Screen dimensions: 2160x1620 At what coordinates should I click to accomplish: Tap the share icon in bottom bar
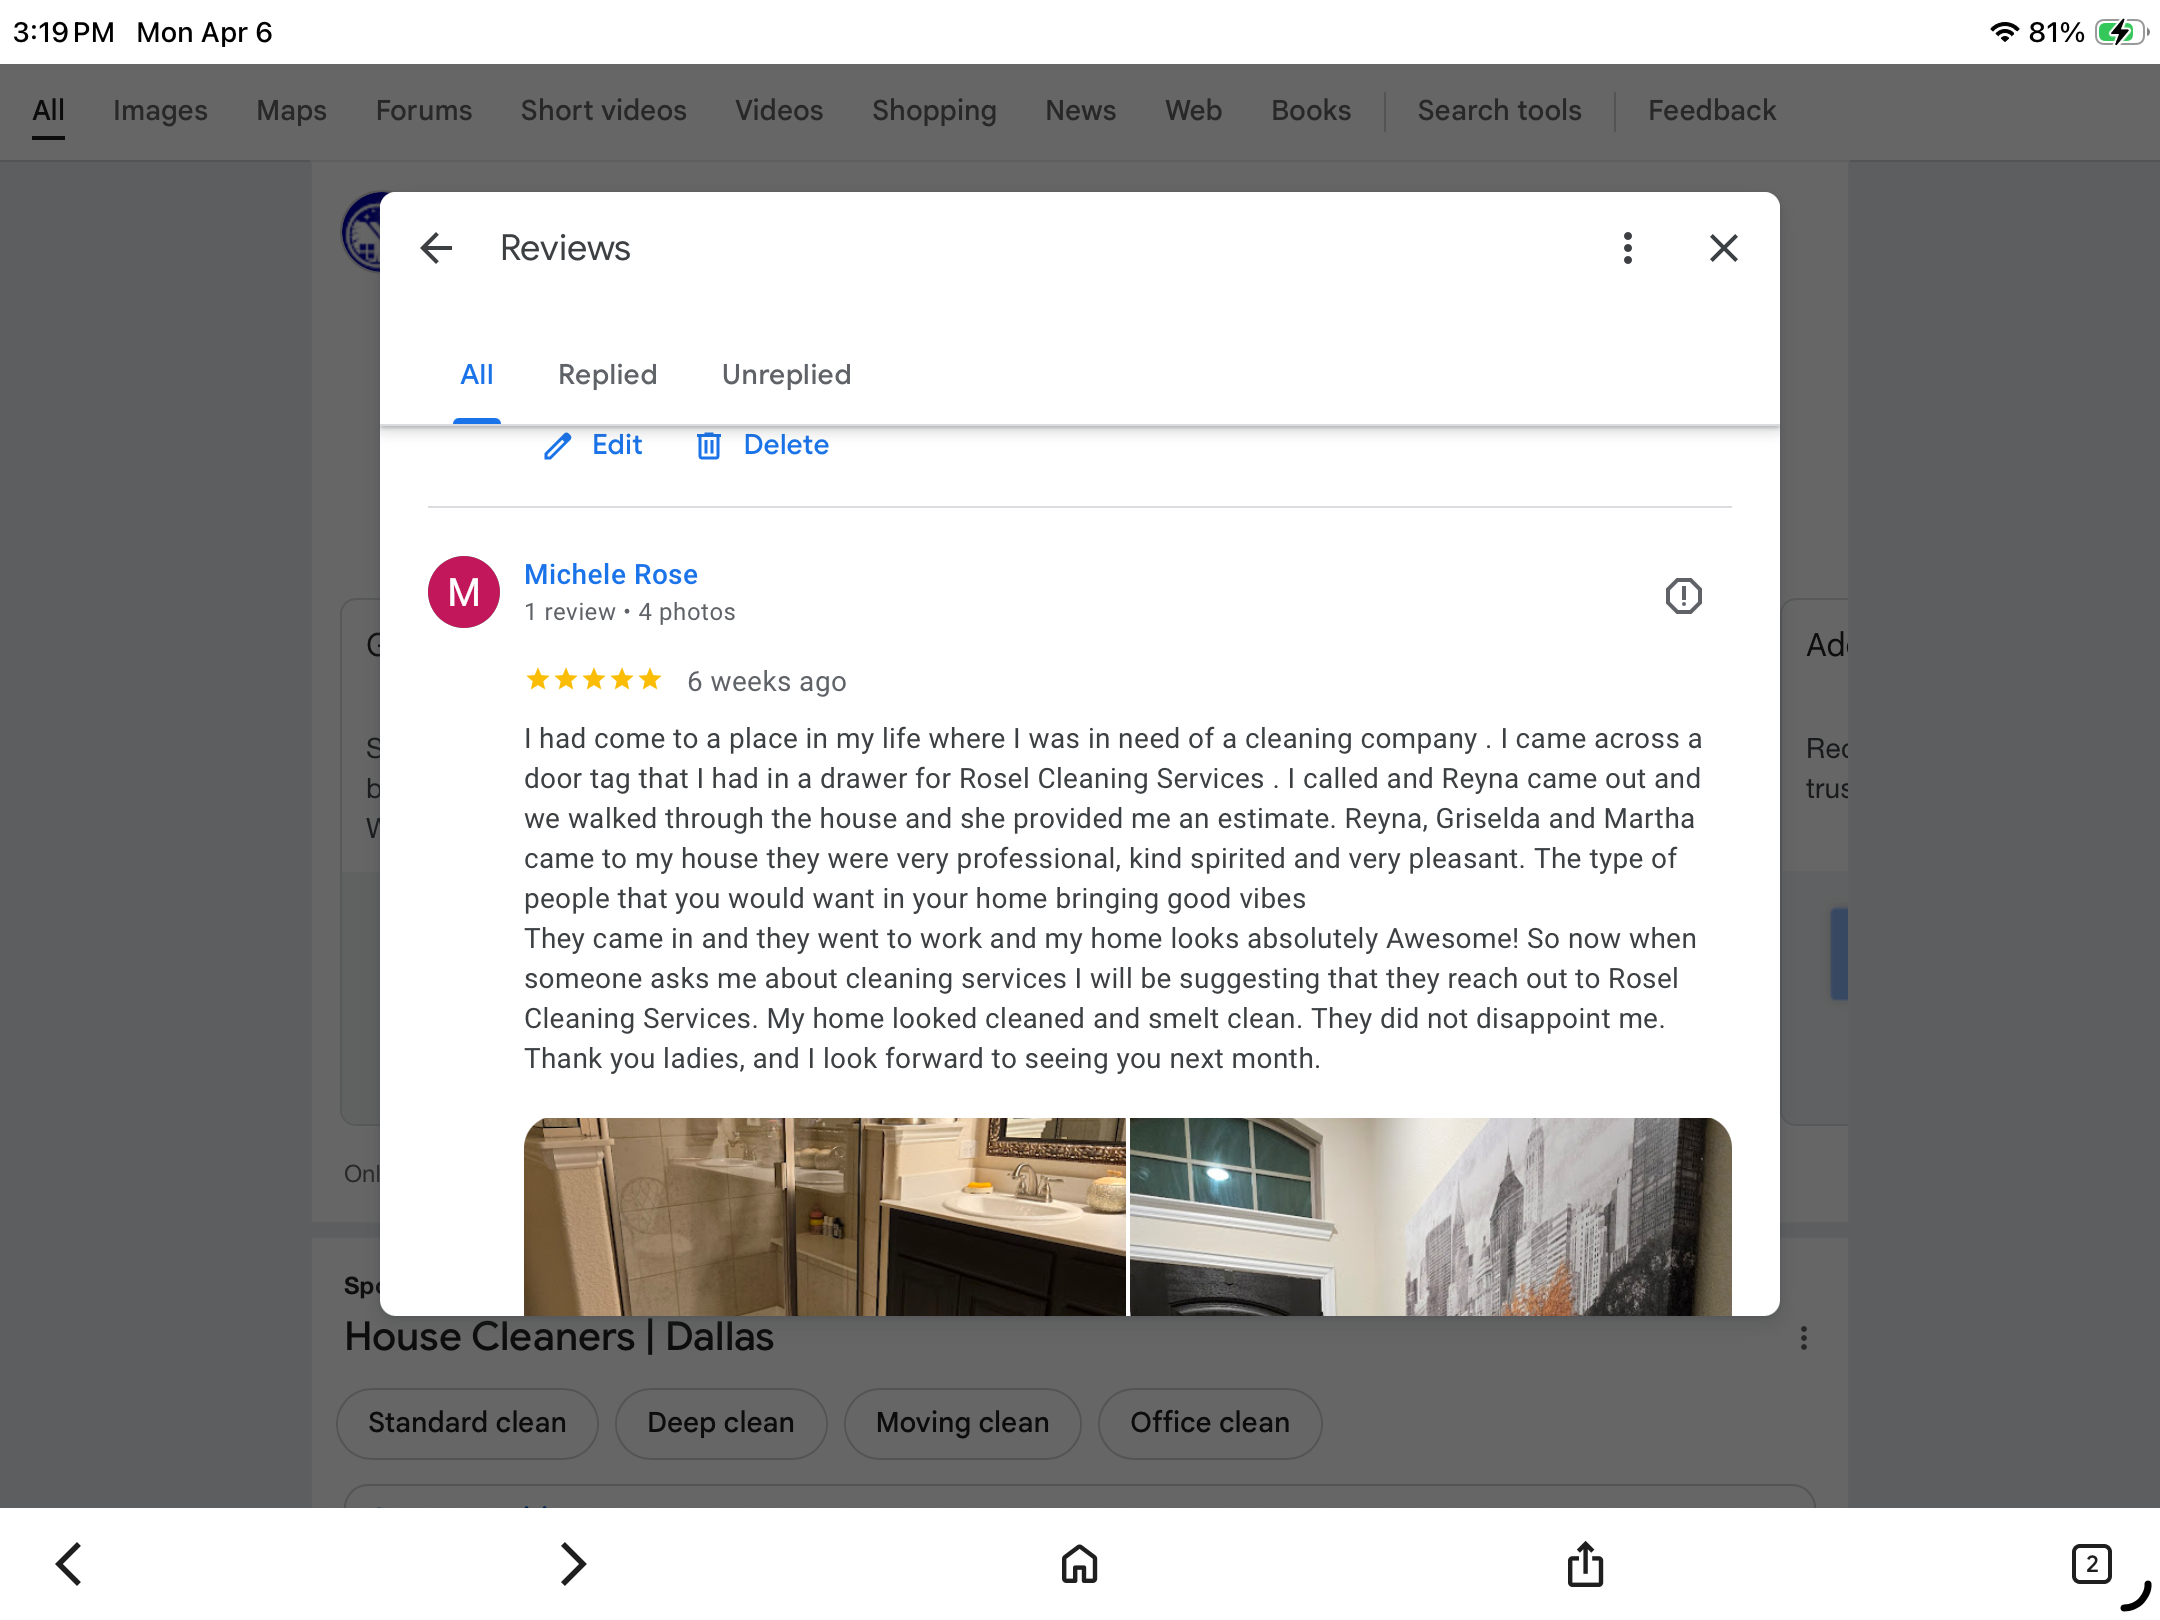click(x=1585, y=1564)
